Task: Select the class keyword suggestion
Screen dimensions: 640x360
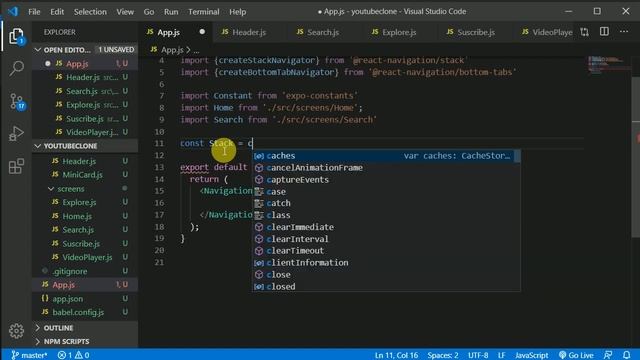Action: pyautogui.click(x=386, y=215)
